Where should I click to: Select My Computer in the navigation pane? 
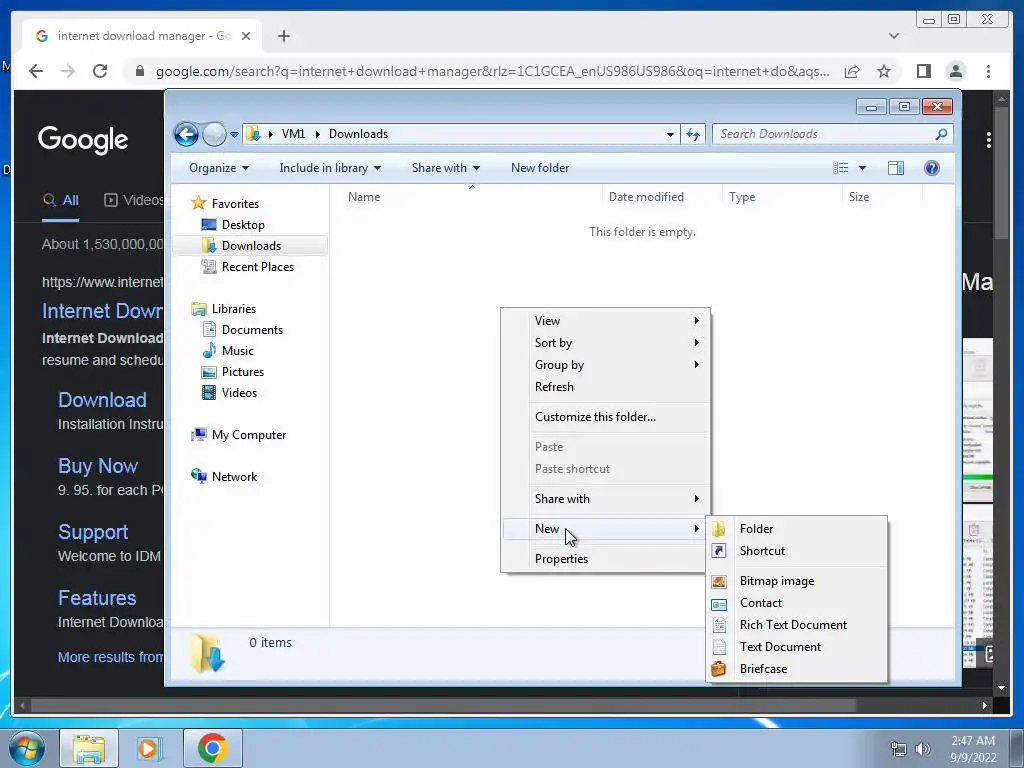click(238, 435)
